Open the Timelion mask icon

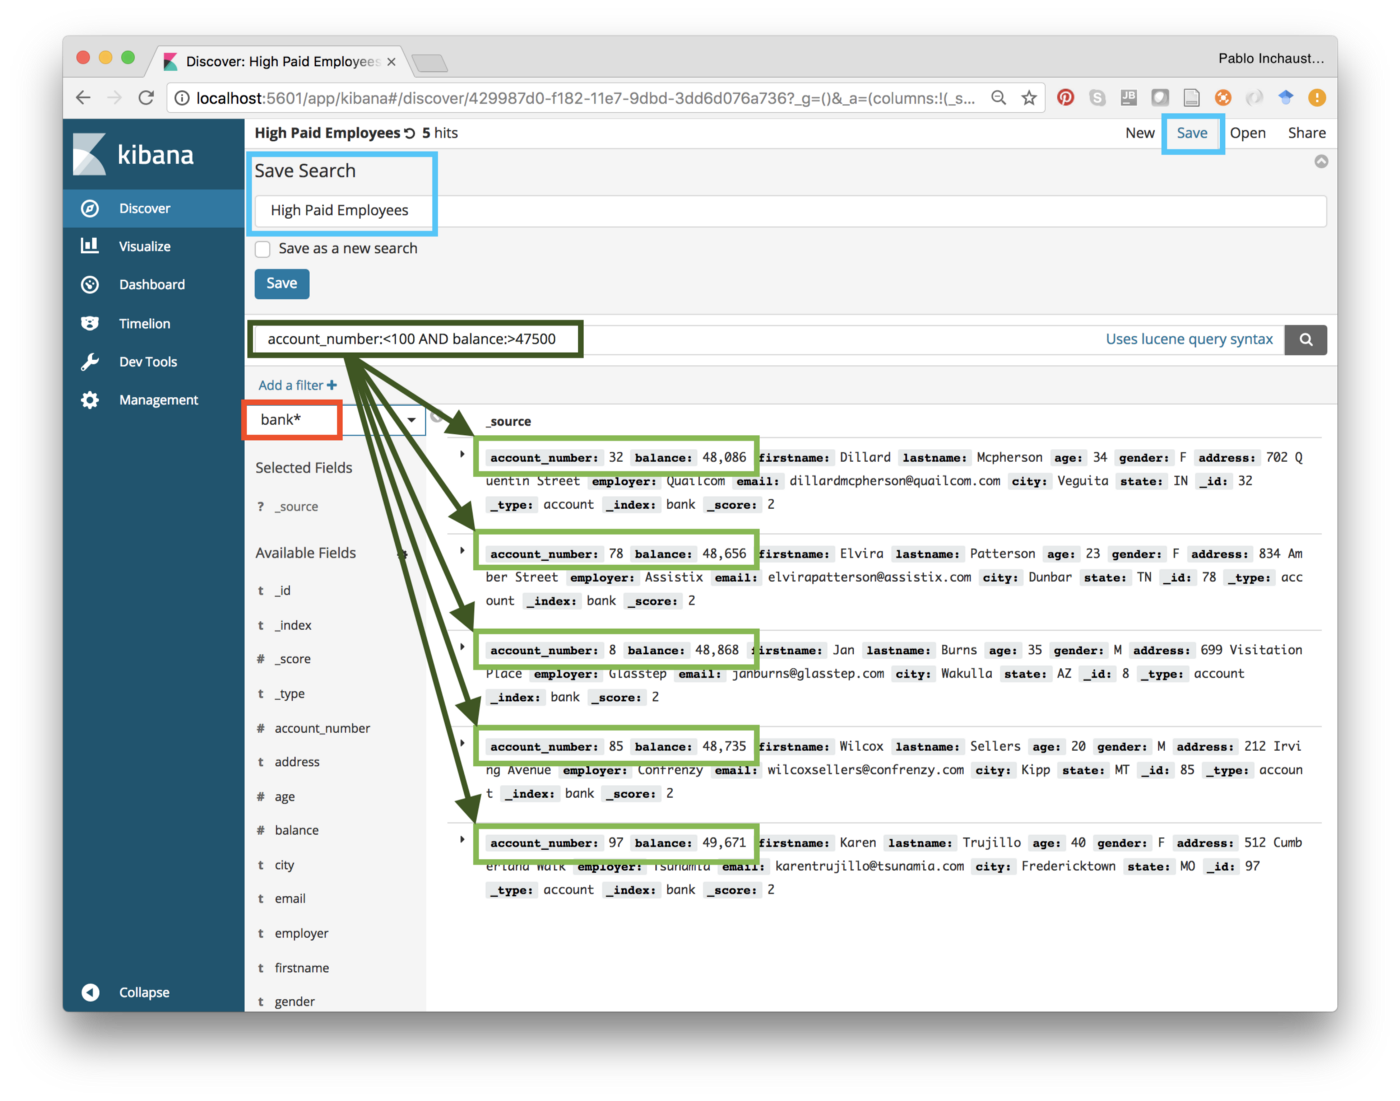[90, 323]
